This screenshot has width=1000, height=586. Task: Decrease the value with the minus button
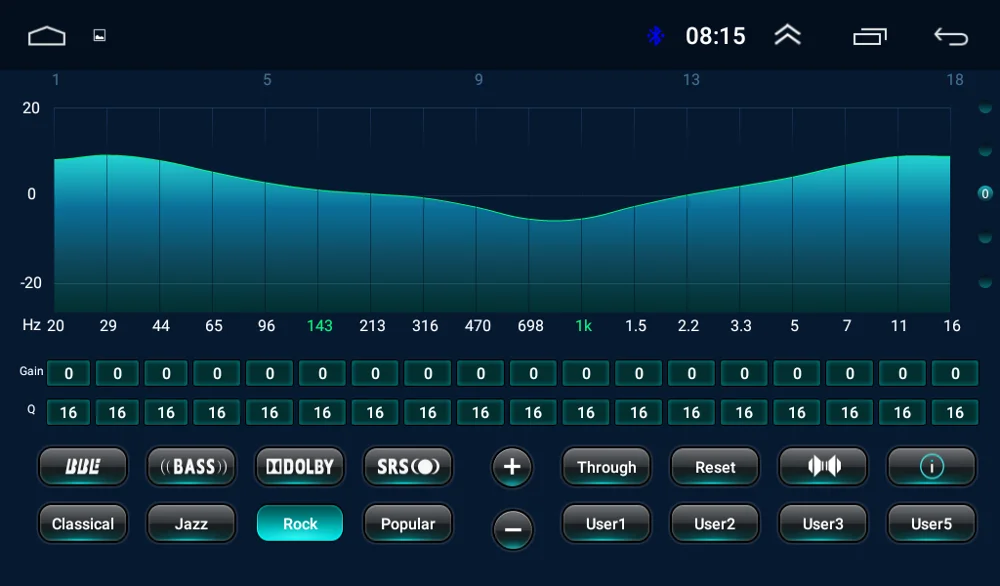coord(512,529)
